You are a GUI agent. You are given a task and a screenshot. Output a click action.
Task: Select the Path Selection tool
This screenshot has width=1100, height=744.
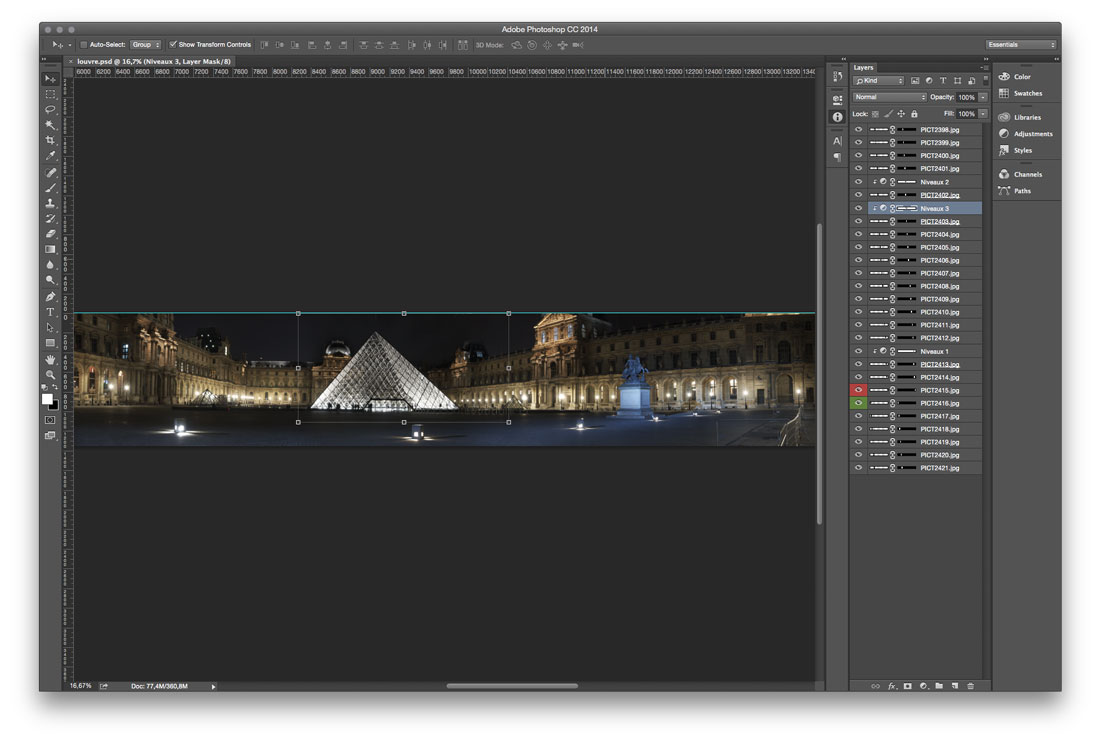coord(50,328)
